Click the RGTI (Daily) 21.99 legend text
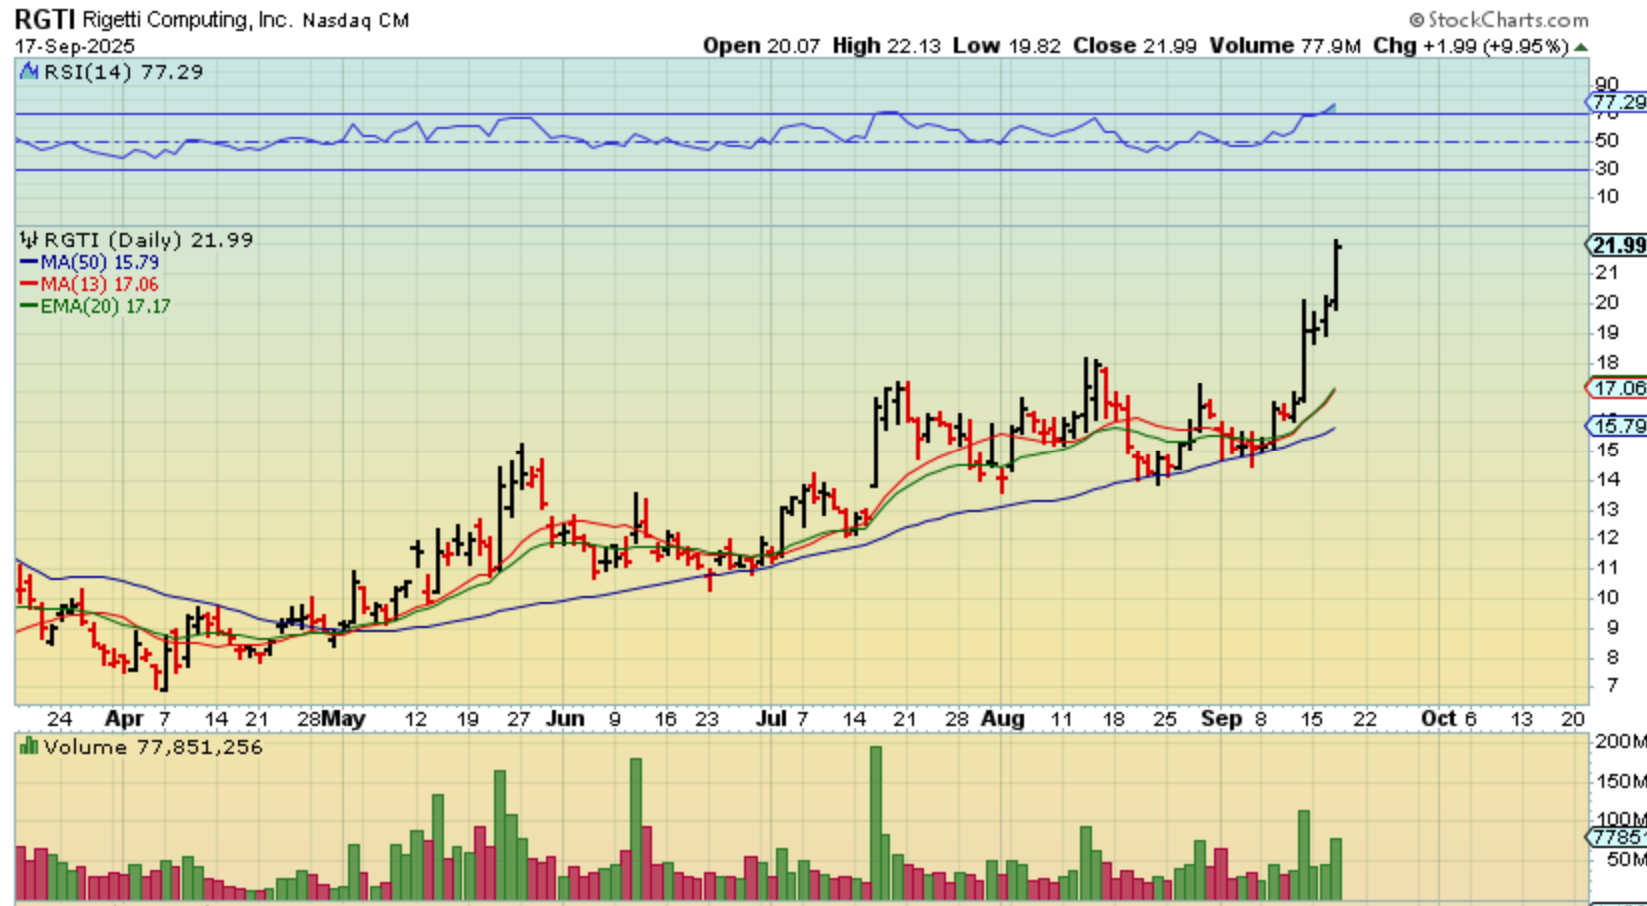This screenshot has width=1647, height=906. (148, 240)
